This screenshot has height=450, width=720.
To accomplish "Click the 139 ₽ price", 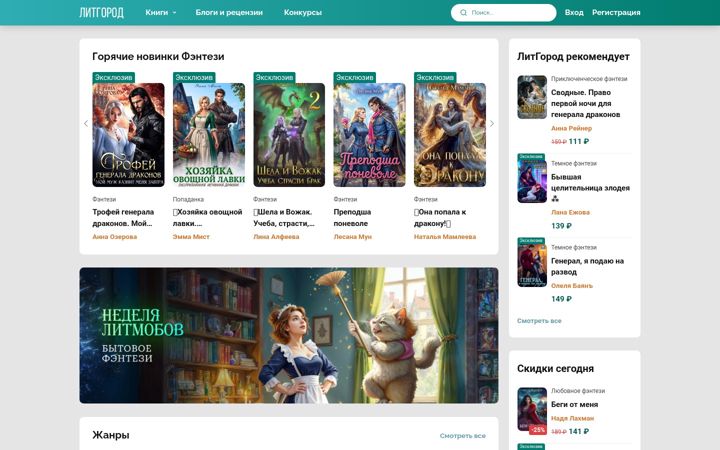I will [561, 226].
